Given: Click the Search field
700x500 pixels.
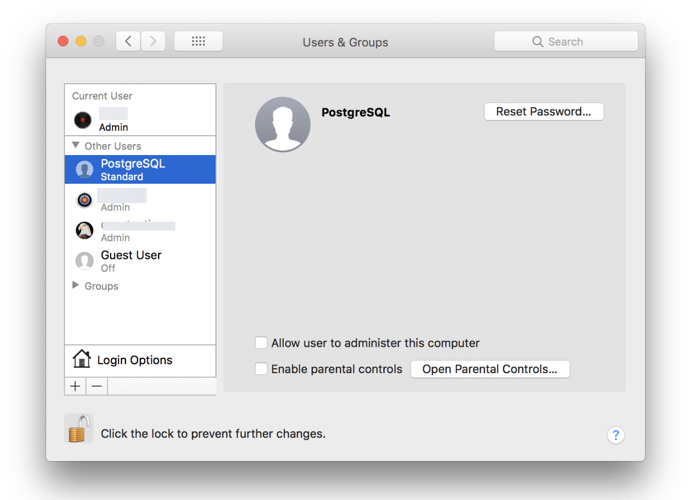Looking at the screenshot, I should click(x=566, y=41).
